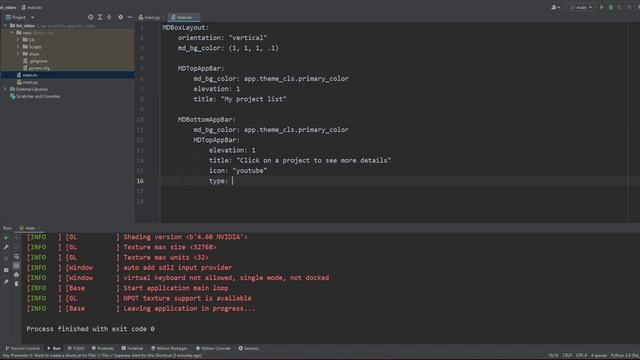This screenshot has height=360, width=640.
Task: Run the main configuration with green play button
Action: 601,7
